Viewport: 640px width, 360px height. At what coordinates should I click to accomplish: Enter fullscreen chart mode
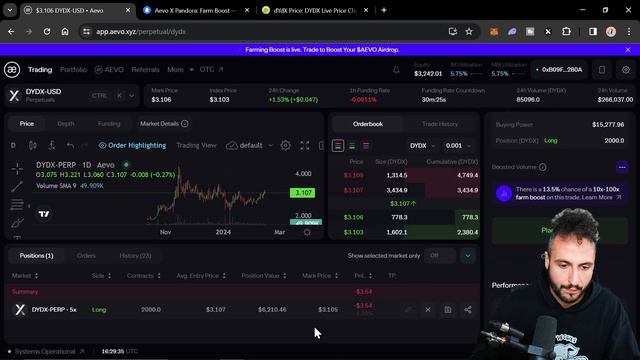(x=304, y=145)
